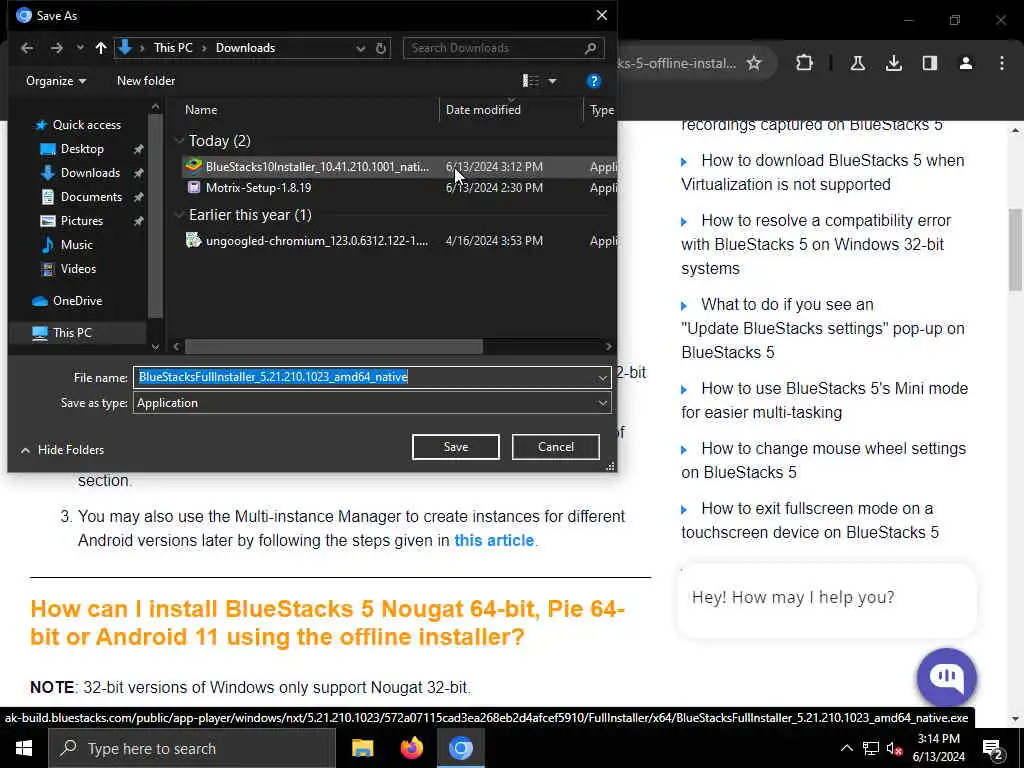Create a New folder

click(146, 81)
